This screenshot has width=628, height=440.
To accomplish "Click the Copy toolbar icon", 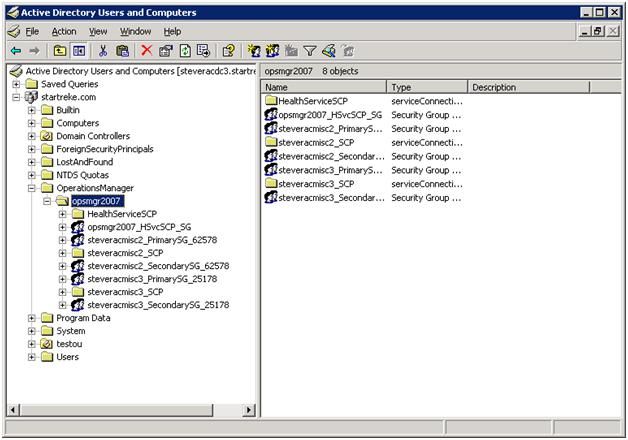I will [x=122, y=51].
